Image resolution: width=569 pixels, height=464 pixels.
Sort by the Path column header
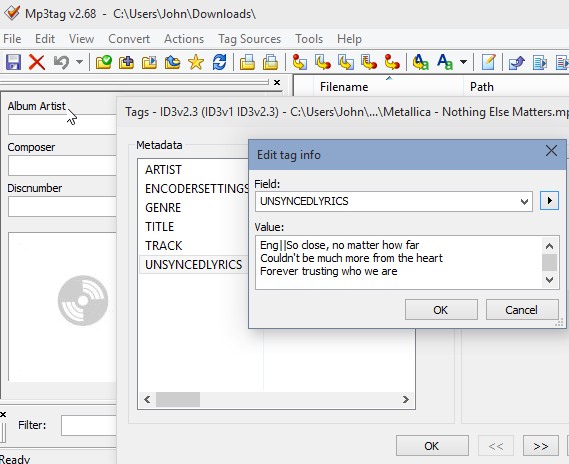(516, 87)
